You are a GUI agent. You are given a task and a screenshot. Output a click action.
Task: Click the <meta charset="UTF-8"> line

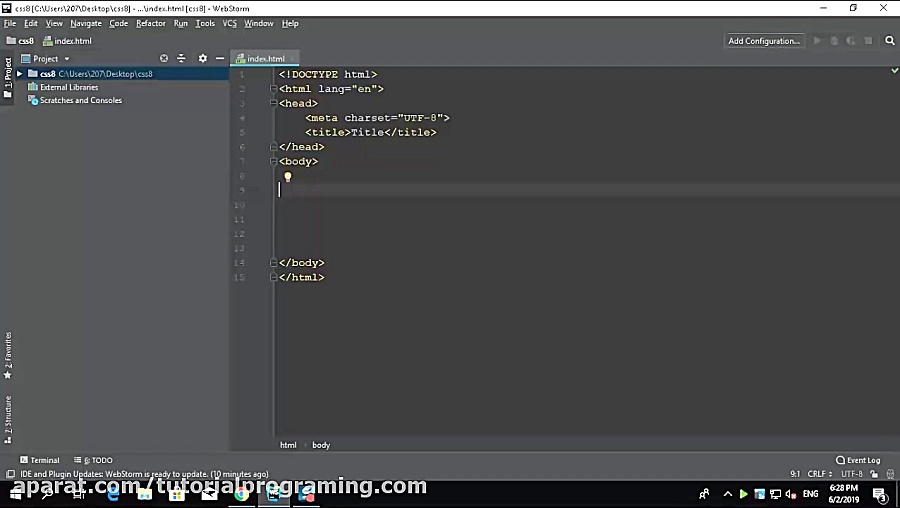point(377,118)
